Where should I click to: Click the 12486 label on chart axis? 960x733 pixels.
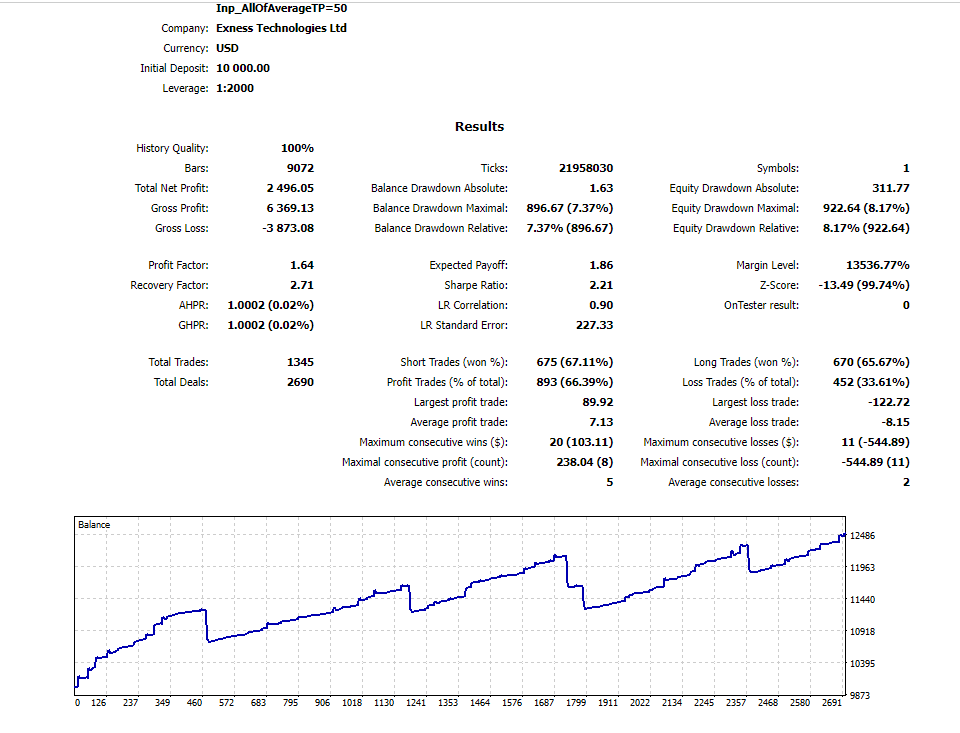[x=863, y=536]
